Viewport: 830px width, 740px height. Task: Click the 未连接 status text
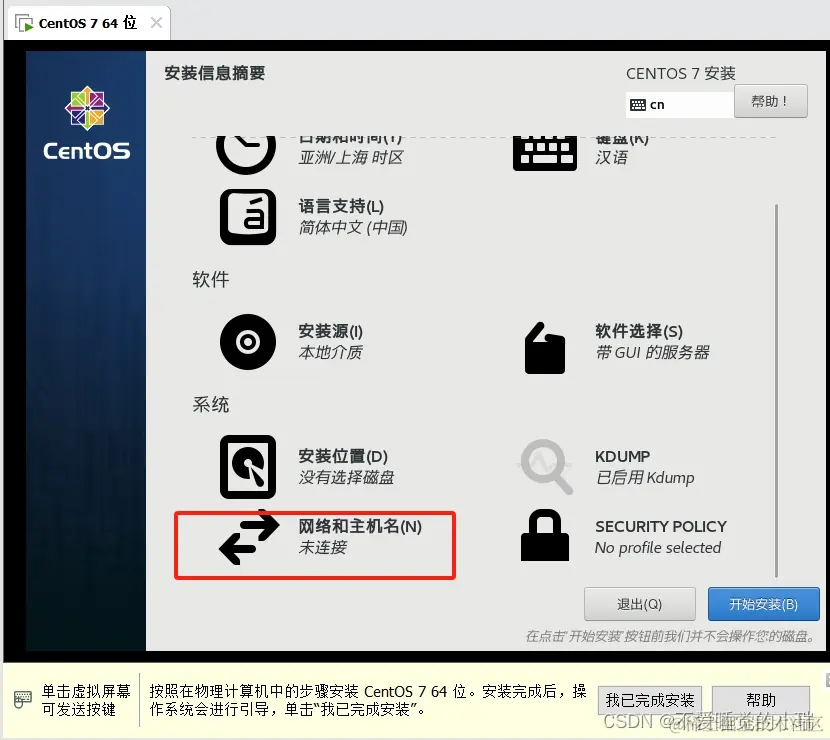tap(322, 547)
